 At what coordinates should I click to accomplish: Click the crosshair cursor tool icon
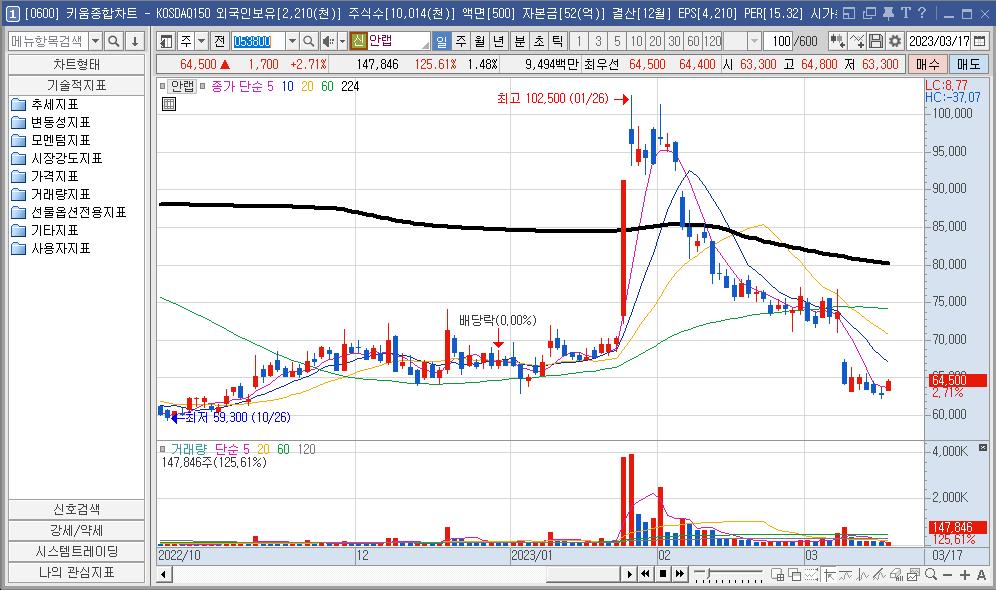pyautogui.click(x=830, y=575)
